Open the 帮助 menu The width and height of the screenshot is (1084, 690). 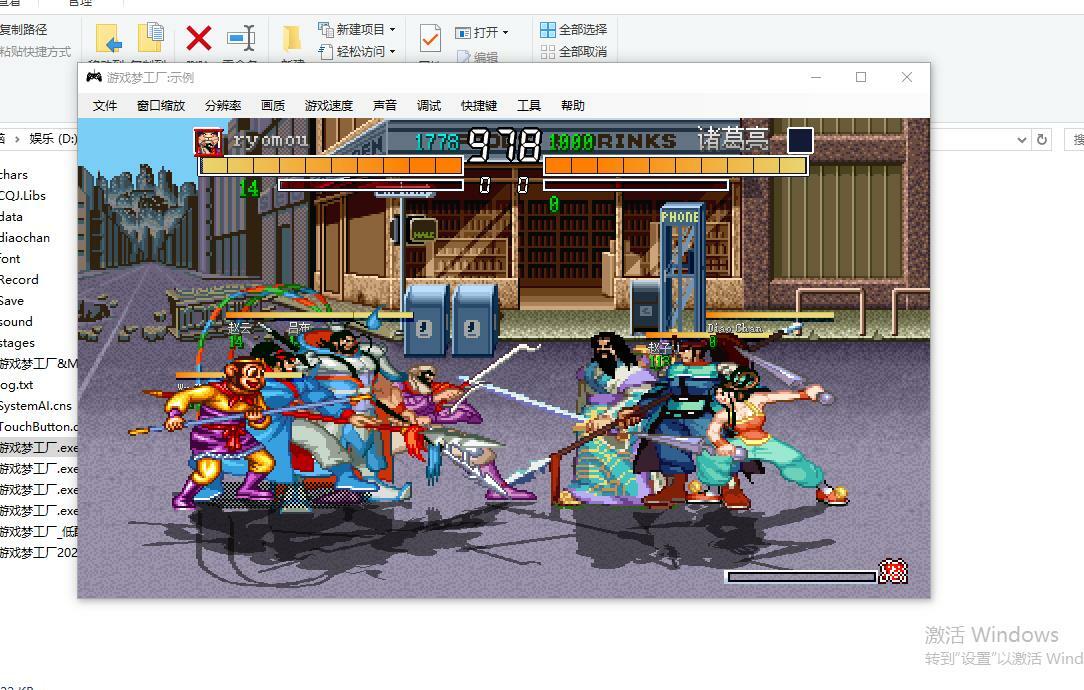[573, 106]
